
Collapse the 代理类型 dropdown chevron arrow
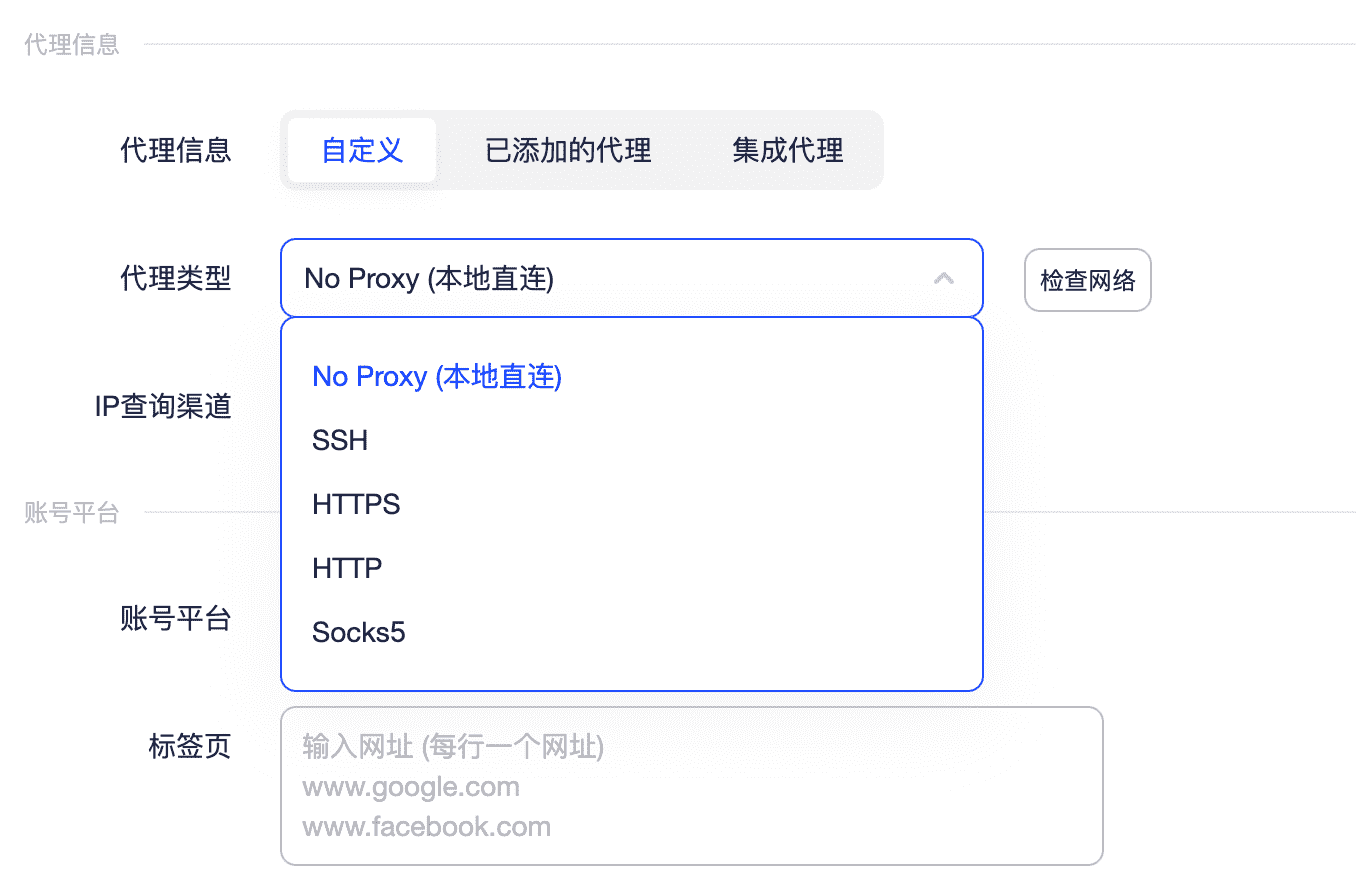pos(943,278)
